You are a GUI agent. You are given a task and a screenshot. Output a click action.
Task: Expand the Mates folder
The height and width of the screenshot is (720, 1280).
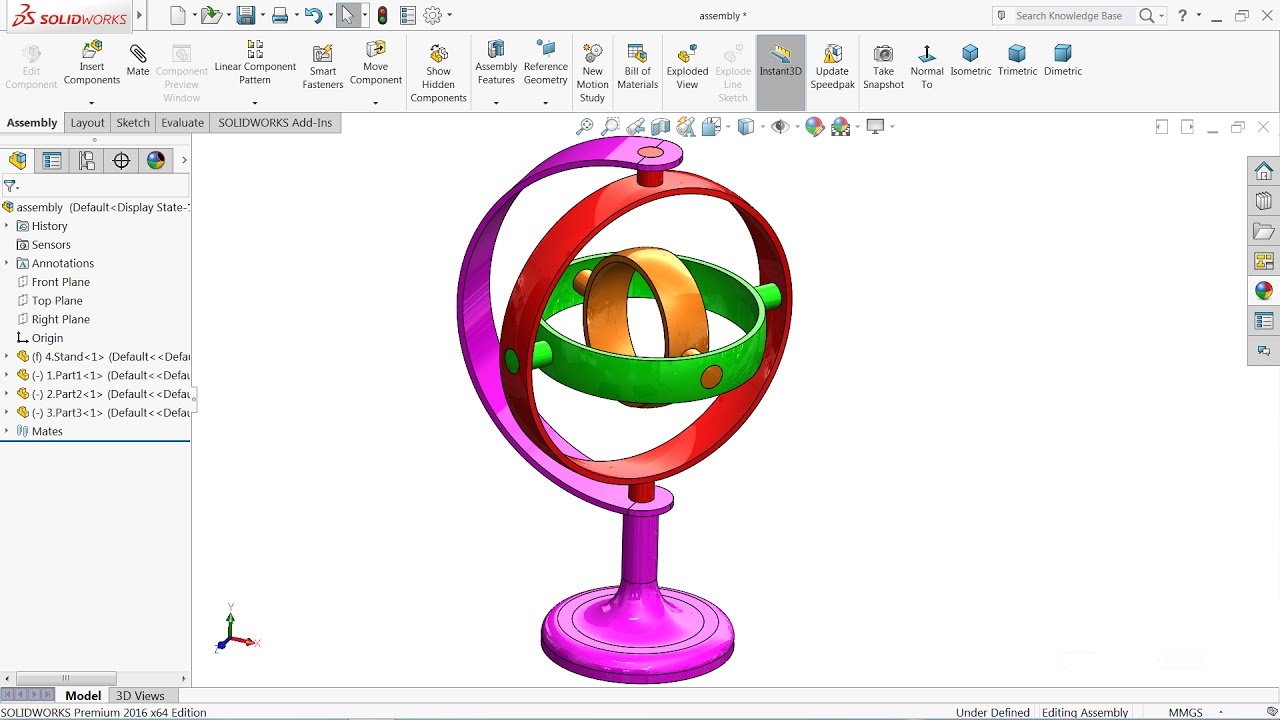point(8,431)
